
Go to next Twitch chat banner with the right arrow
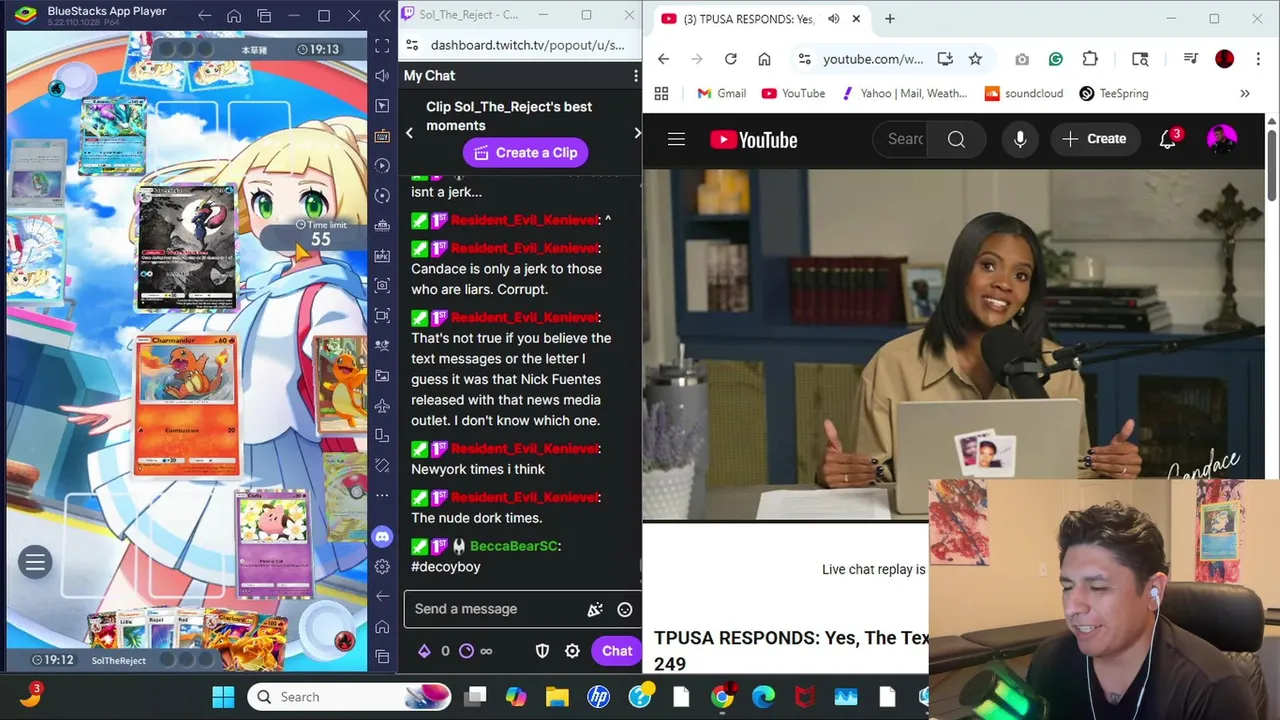coord(637,133)
